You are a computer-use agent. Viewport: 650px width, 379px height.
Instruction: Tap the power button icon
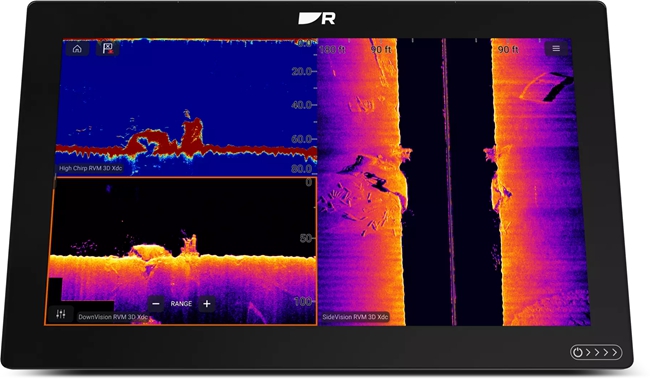point(577,352)
